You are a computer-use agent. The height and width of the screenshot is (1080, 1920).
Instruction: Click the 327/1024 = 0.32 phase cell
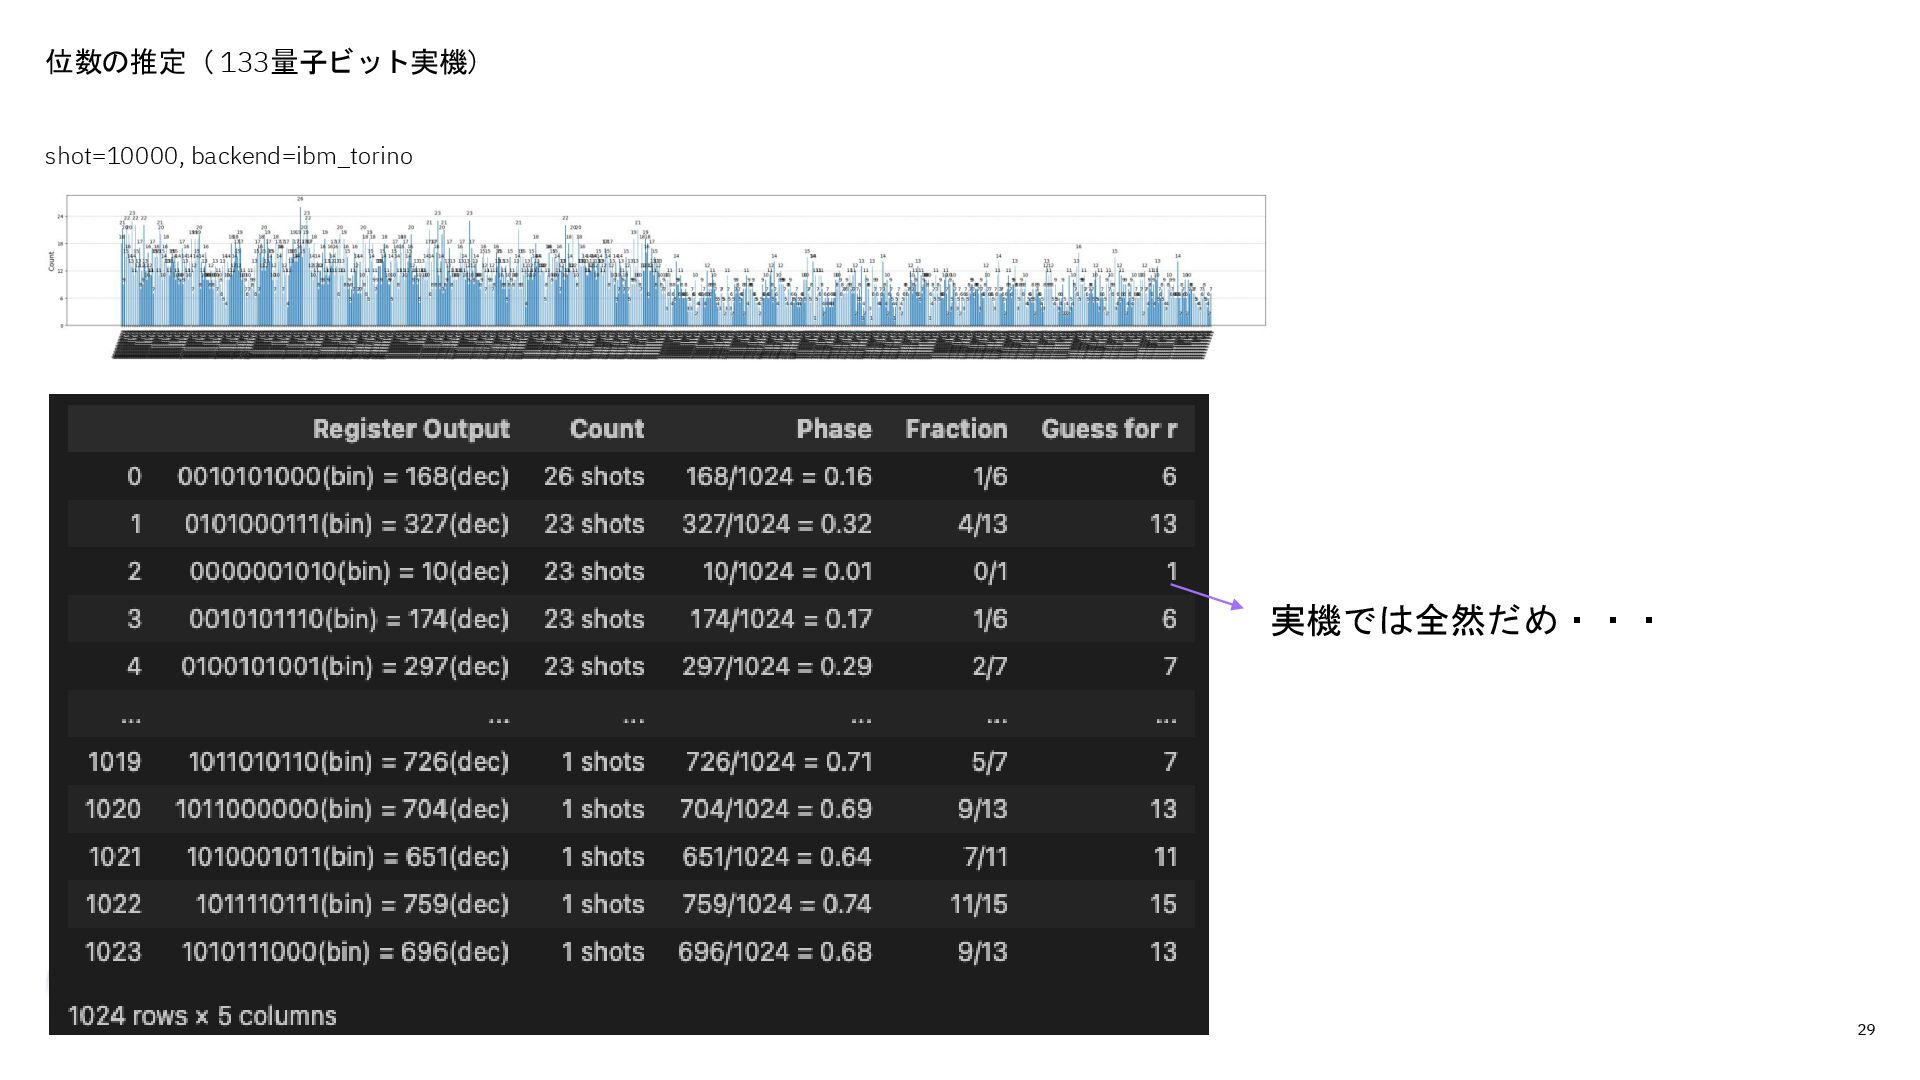776,524
